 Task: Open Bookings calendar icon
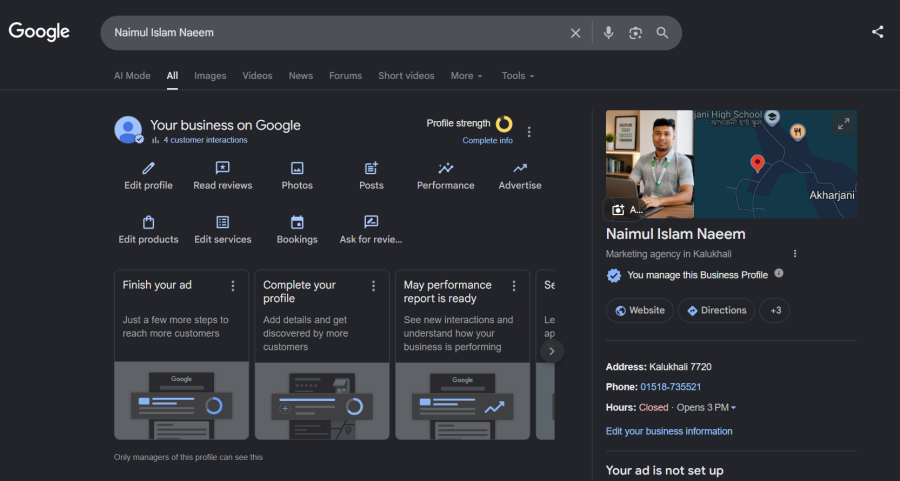(297, 222)
